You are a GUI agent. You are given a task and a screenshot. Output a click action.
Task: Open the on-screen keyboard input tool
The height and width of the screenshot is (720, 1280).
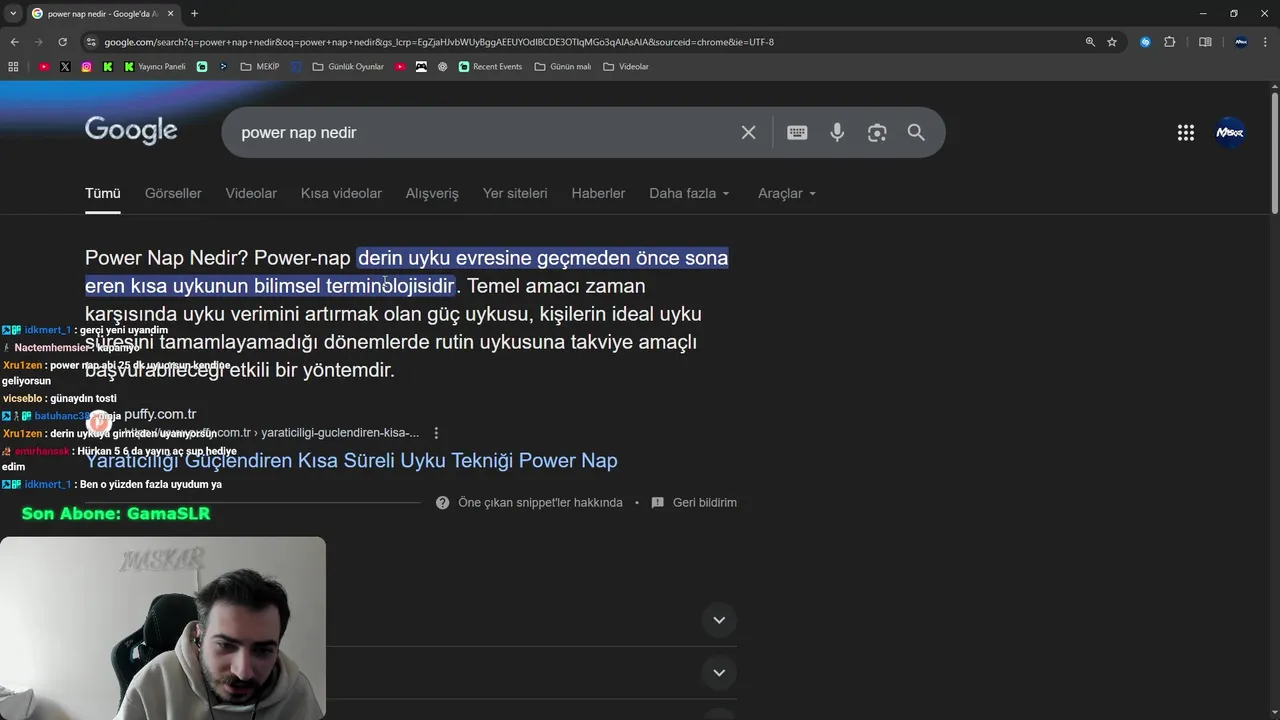pos(797,132)
